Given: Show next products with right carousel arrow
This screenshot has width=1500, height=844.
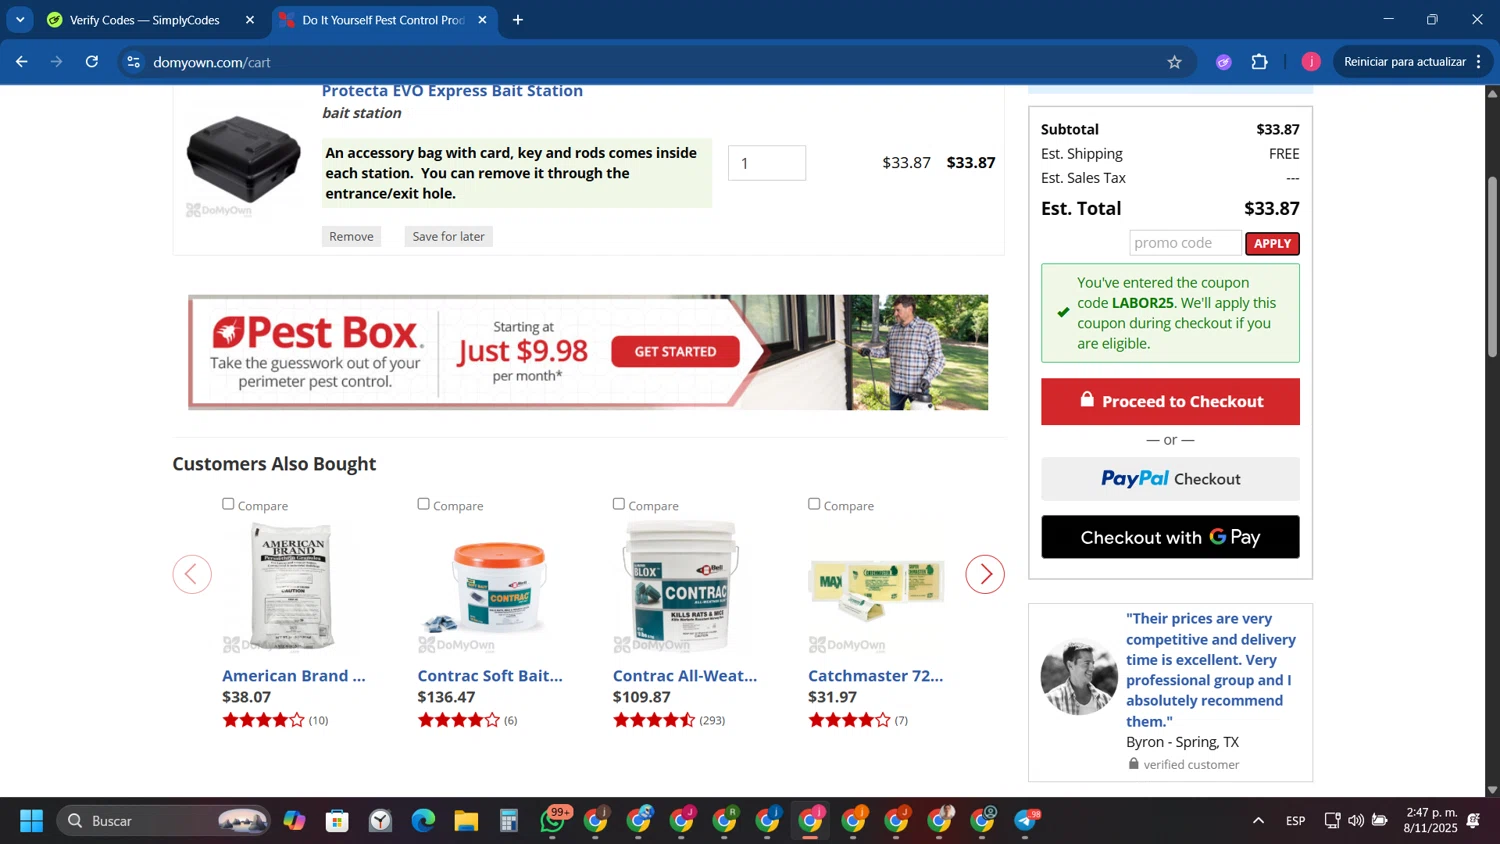Looking at the screenshot, I should (985, 574).
